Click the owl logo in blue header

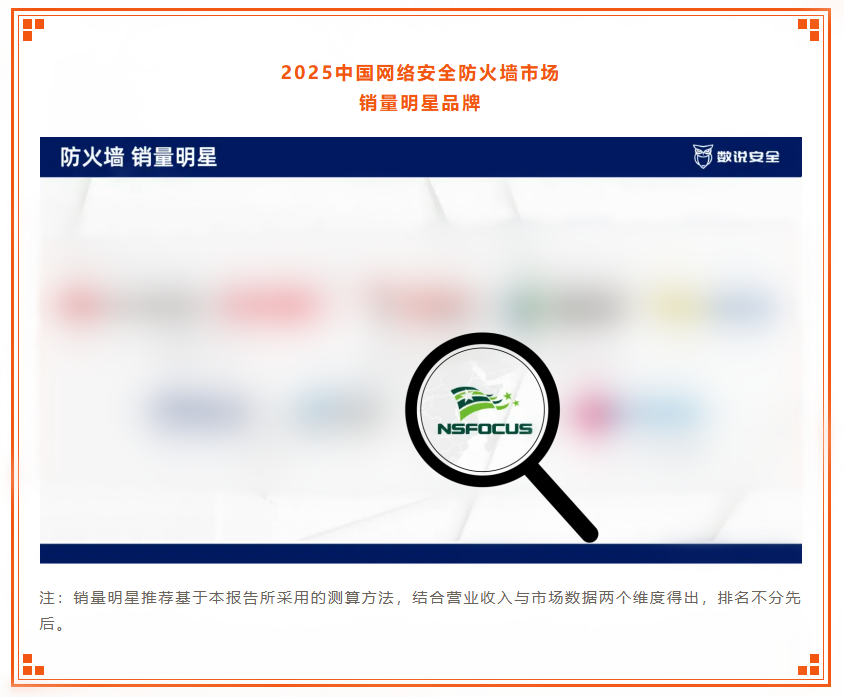pos(702,157)
